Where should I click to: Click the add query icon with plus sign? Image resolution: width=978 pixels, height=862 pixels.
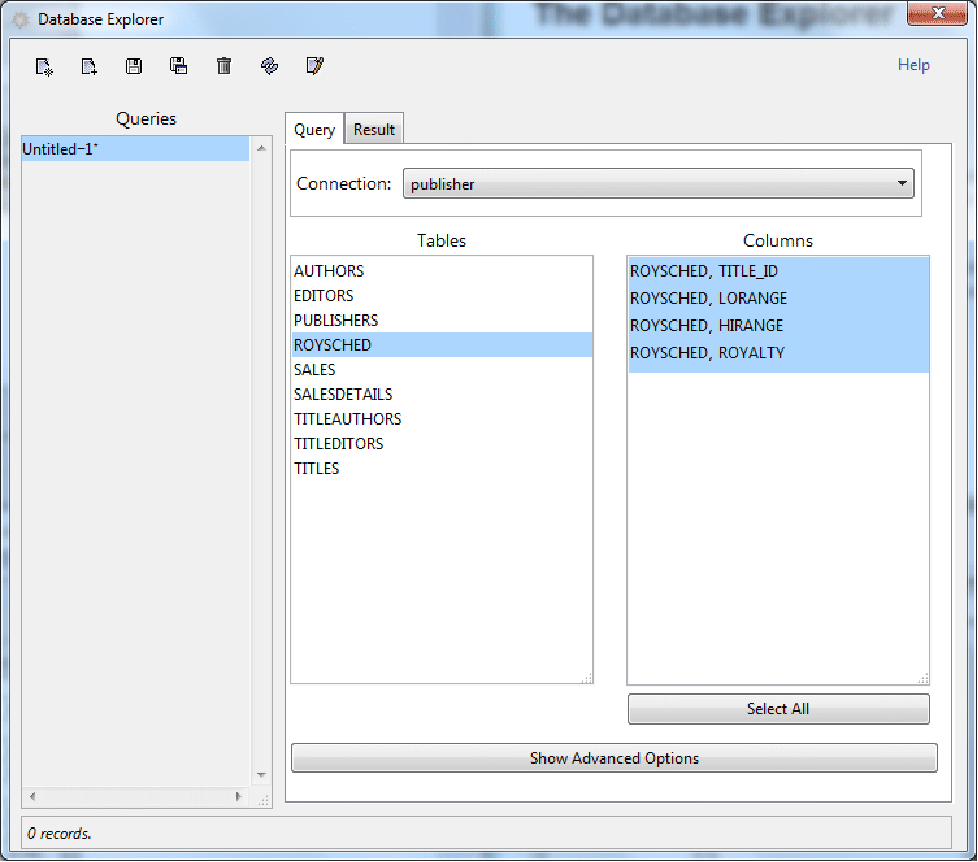tap(89, 67)
